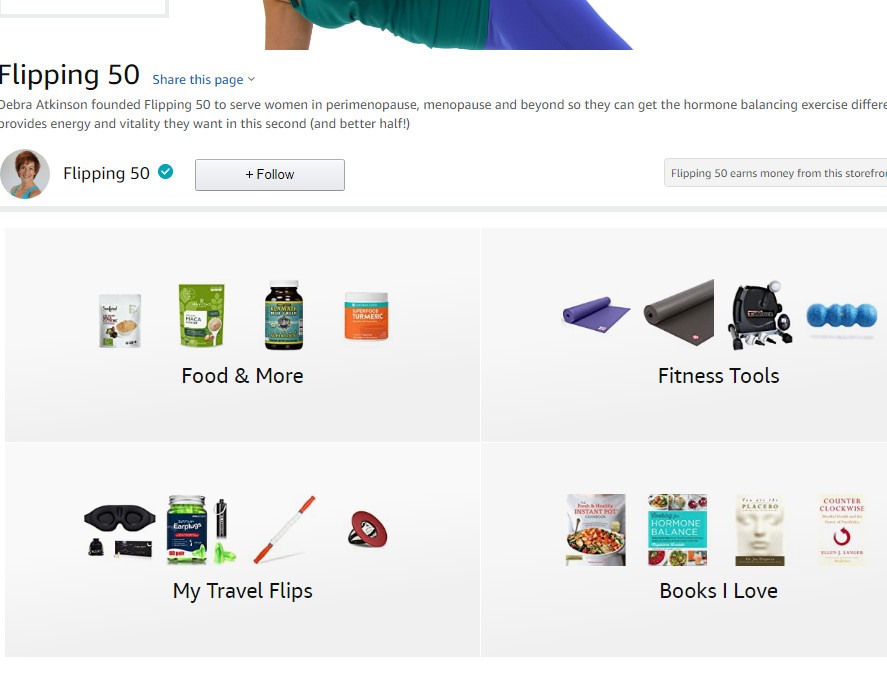Click the verified checkmark badge beside Flipping 50
This screenshot has width=887, height=676.
165,171
